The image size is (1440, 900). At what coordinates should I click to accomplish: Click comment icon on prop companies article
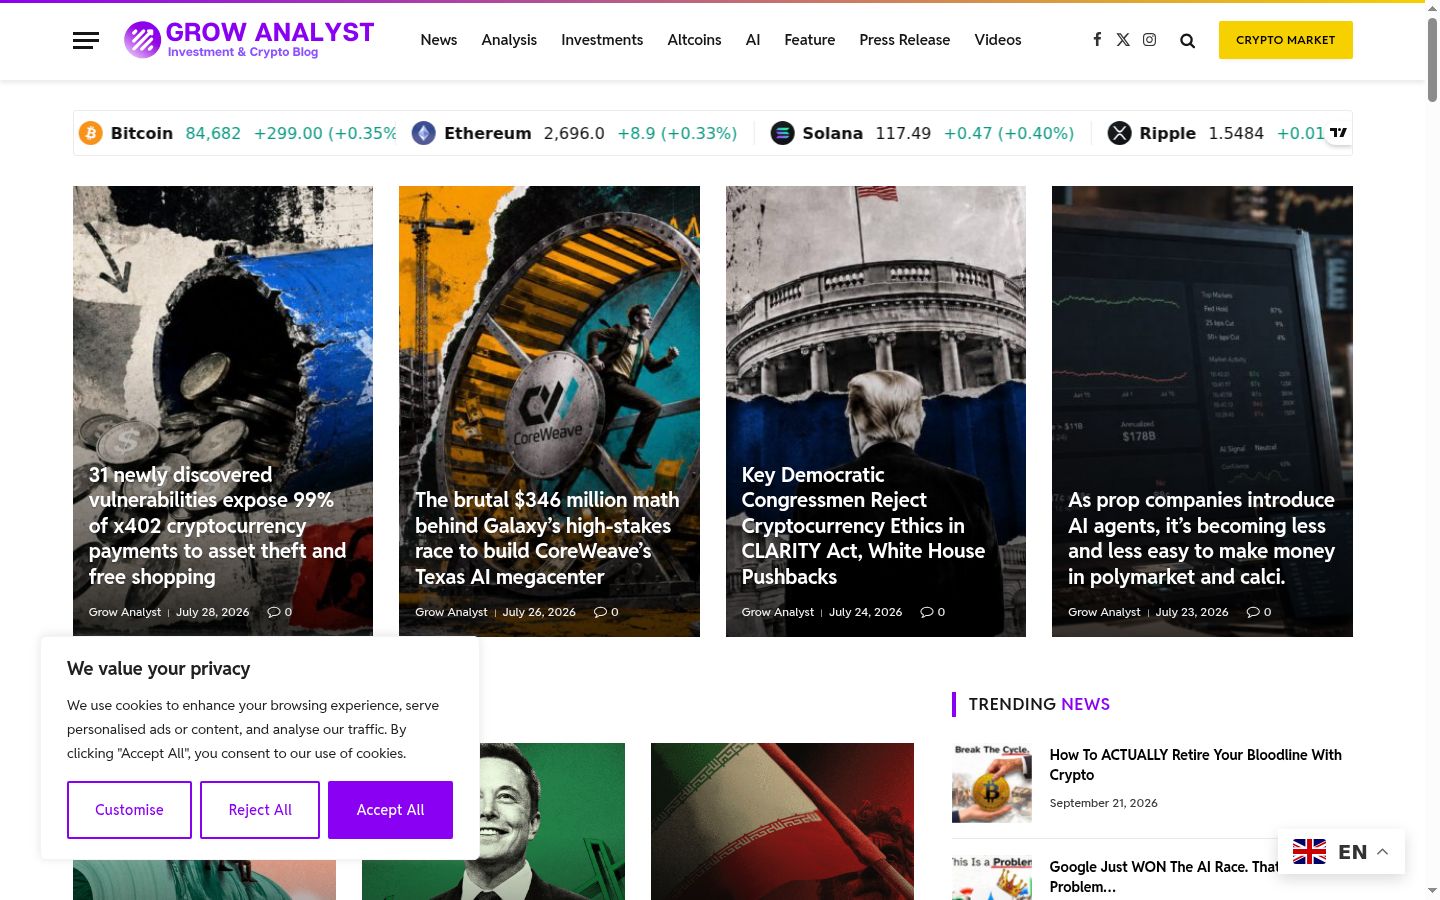(1253, 612)
